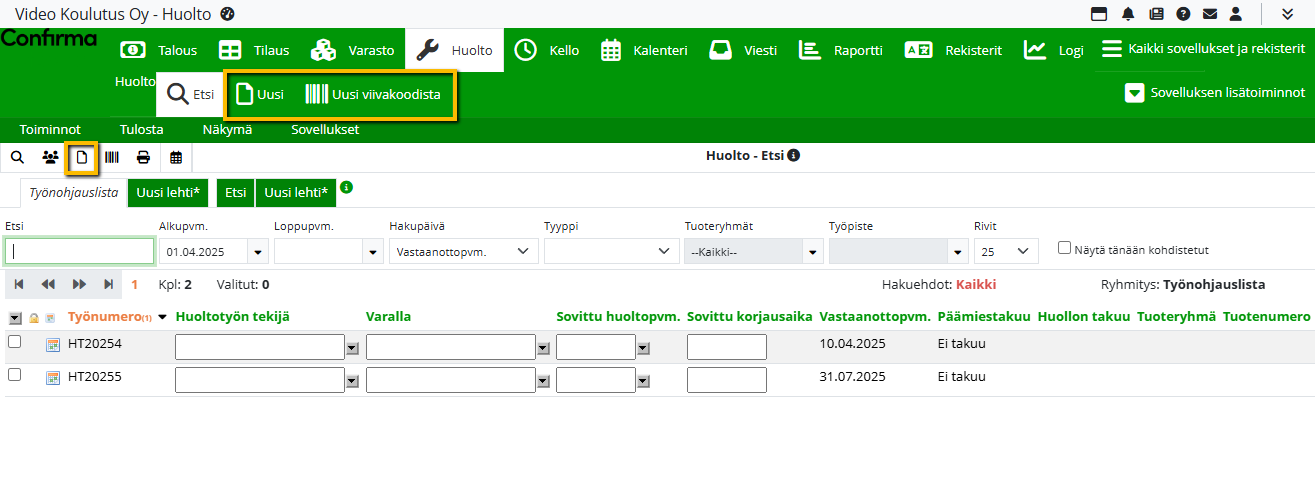
Task: Click the user profile icon
Action: pyautogui.click(x=1236, y=14)
